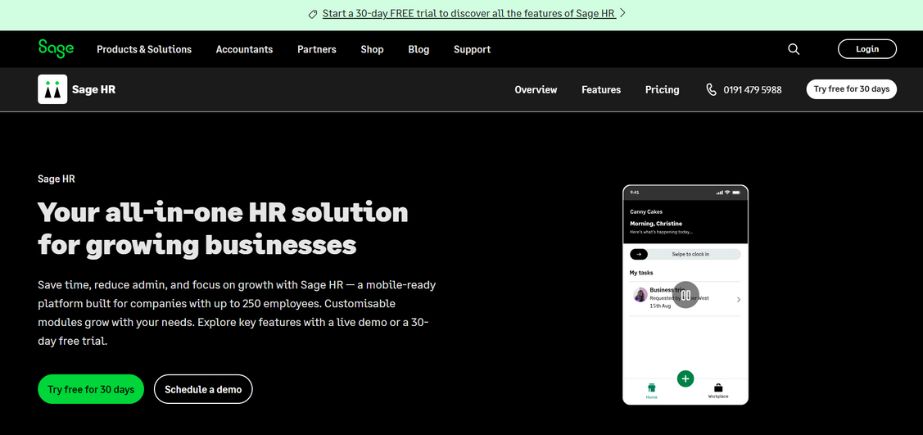Open the search magnifier icon
923x435 pixels.
click(793, 49)
